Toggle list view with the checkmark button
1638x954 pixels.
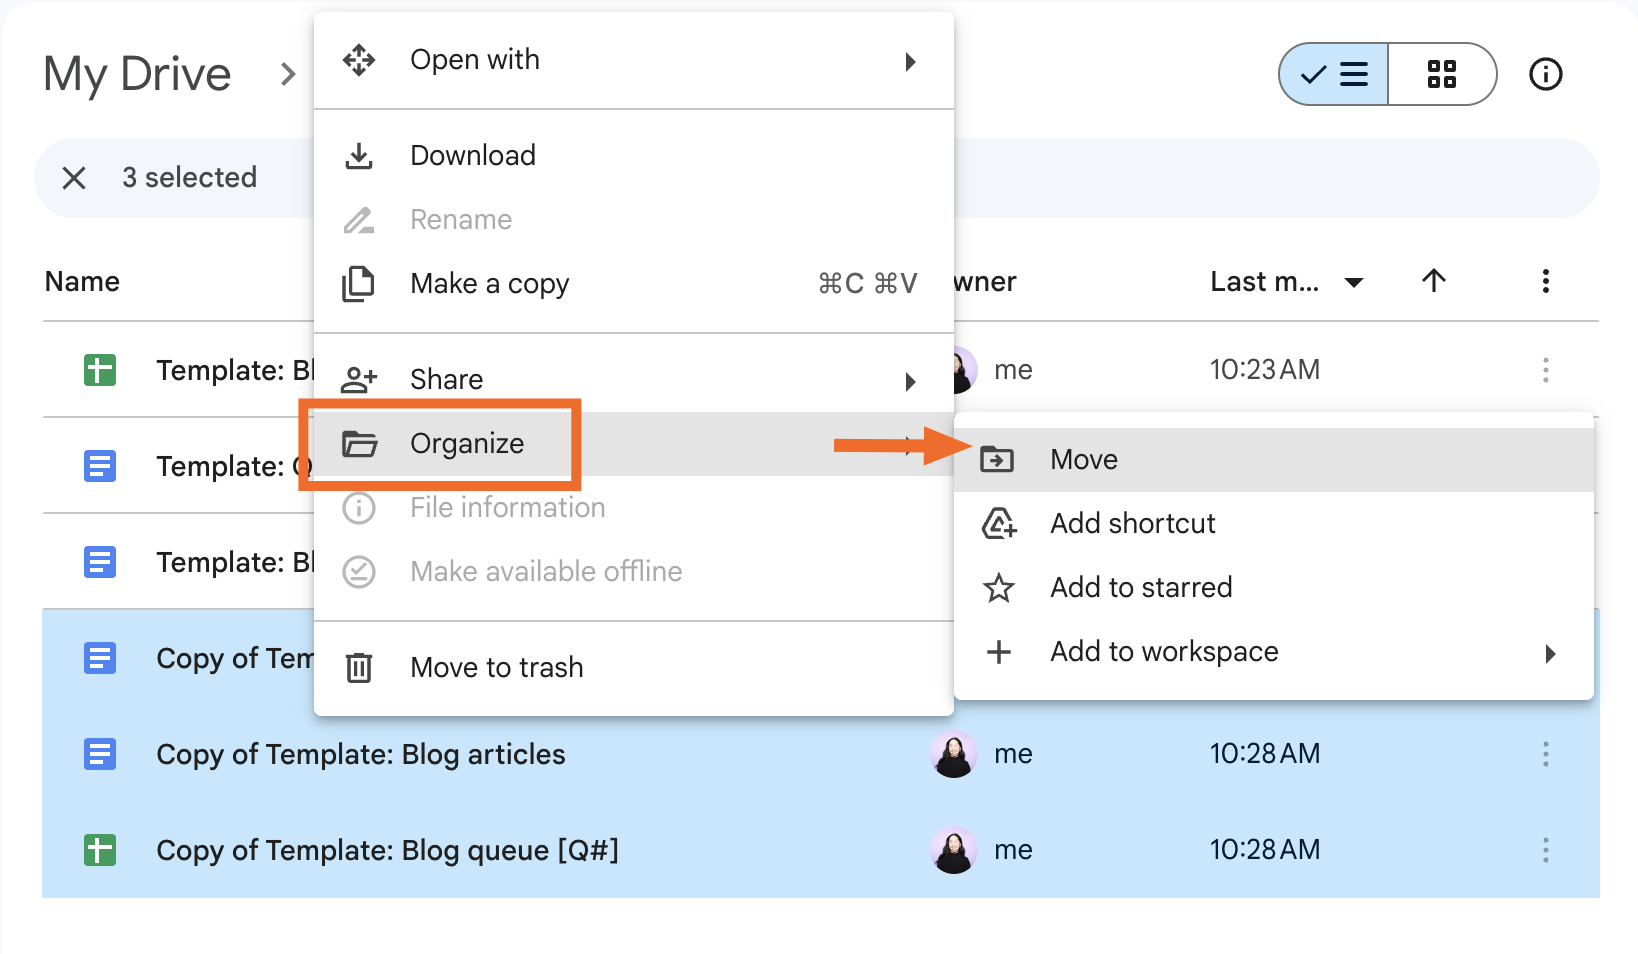tap(1333, 74)
